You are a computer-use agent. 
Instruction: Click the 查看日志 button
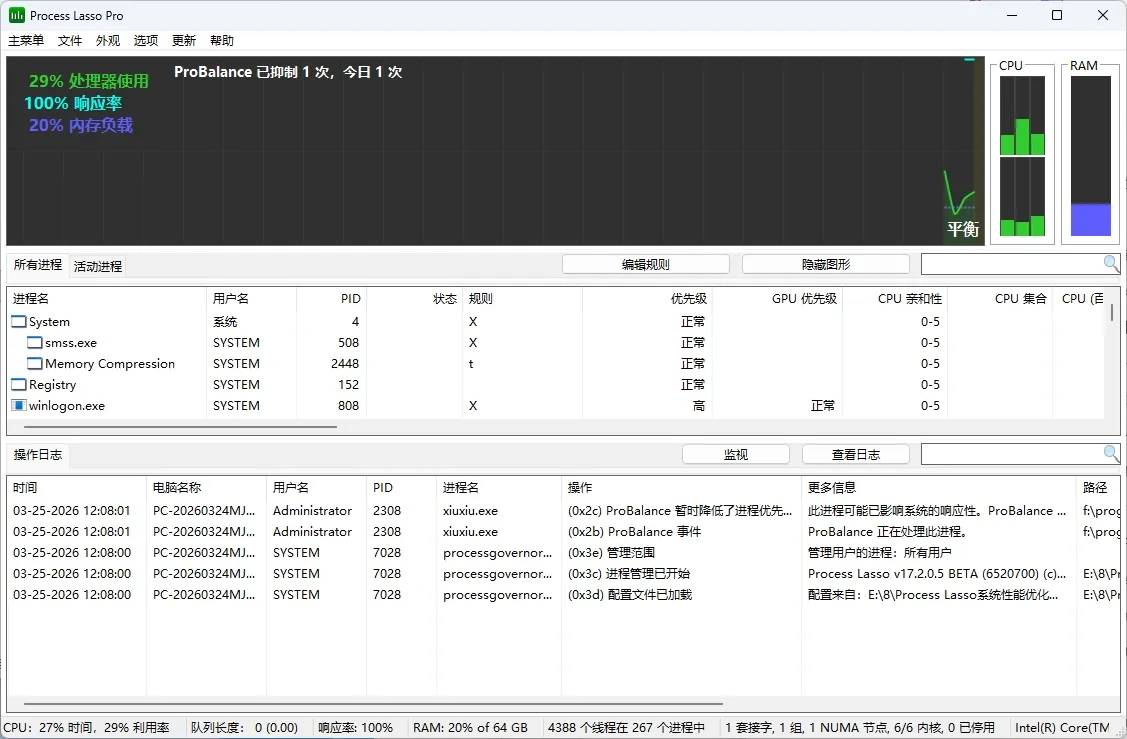855,453
